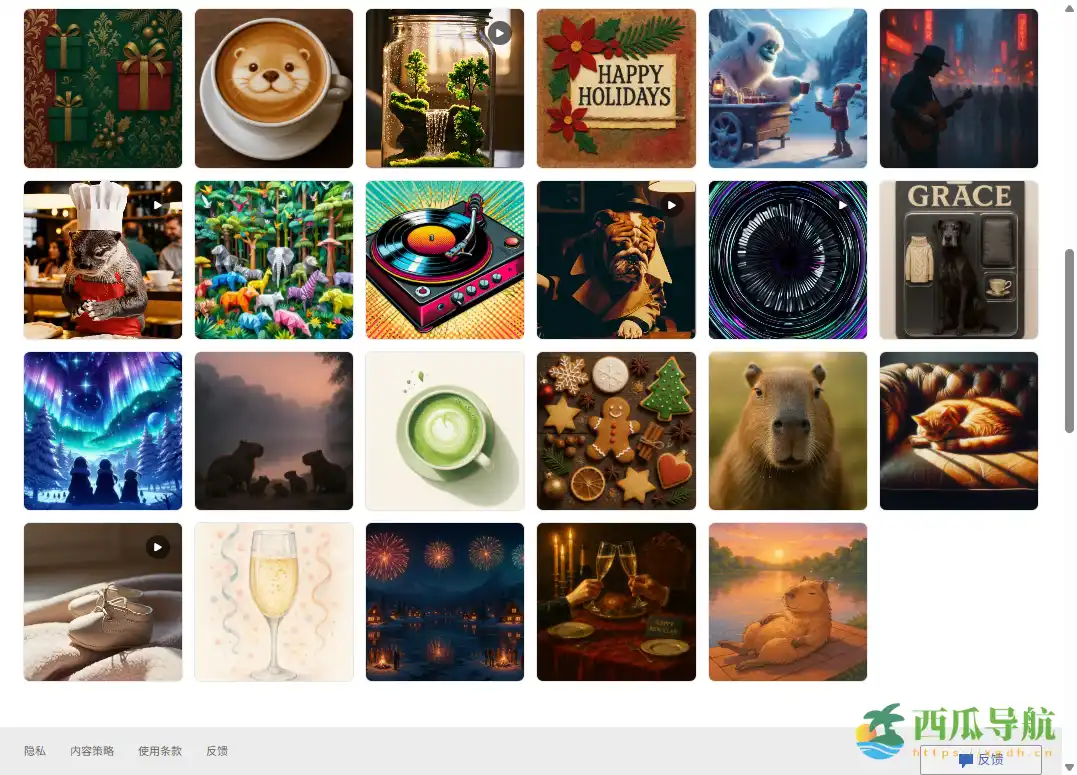Image resolution: width=1077 pixels, height=775 pixels.
Task: Select the retro vinyl turntable image
Action: [445, 260]
